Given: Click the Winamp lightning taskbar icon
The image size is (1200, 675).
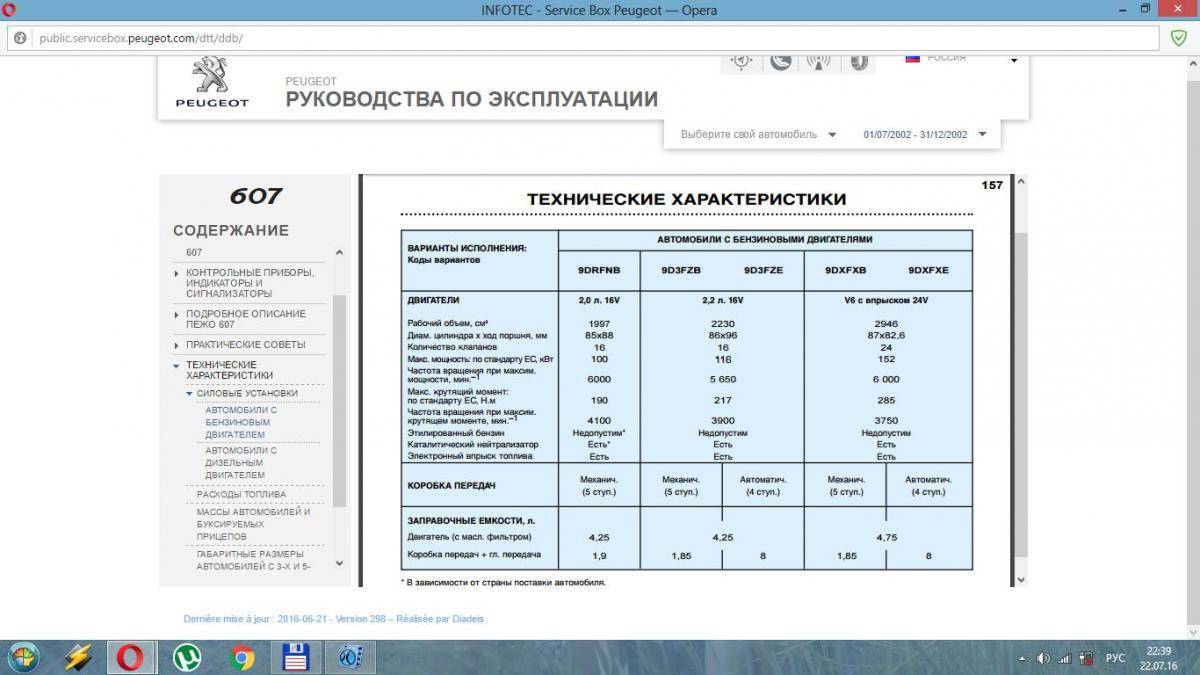Looking at the screenshot, I should [x=78, y=657].
